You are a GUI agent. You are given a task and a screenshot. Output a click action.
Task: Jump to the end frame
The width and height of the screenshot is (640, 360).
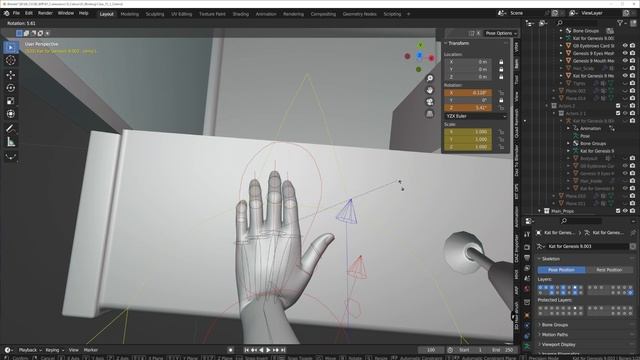283,350
